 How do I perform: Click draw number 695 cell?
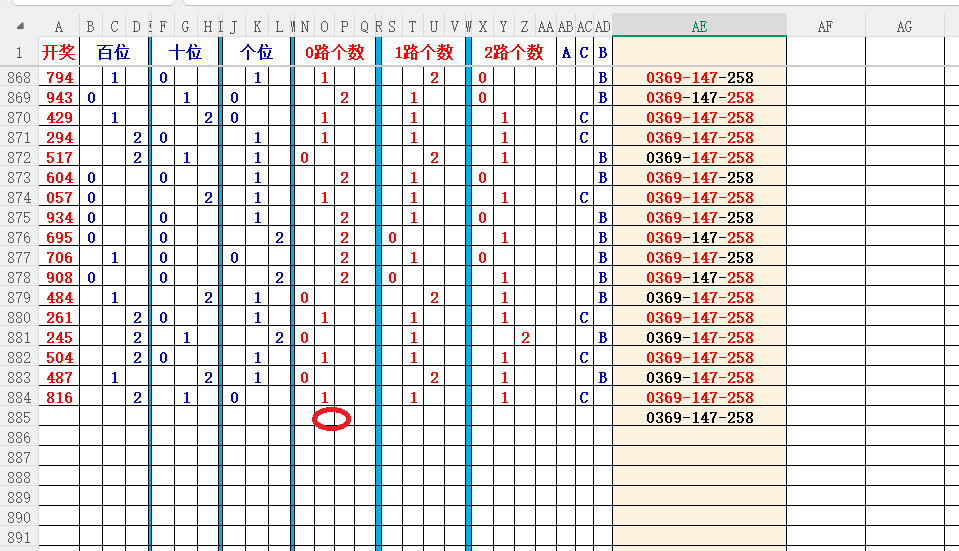tap(59, 237)
